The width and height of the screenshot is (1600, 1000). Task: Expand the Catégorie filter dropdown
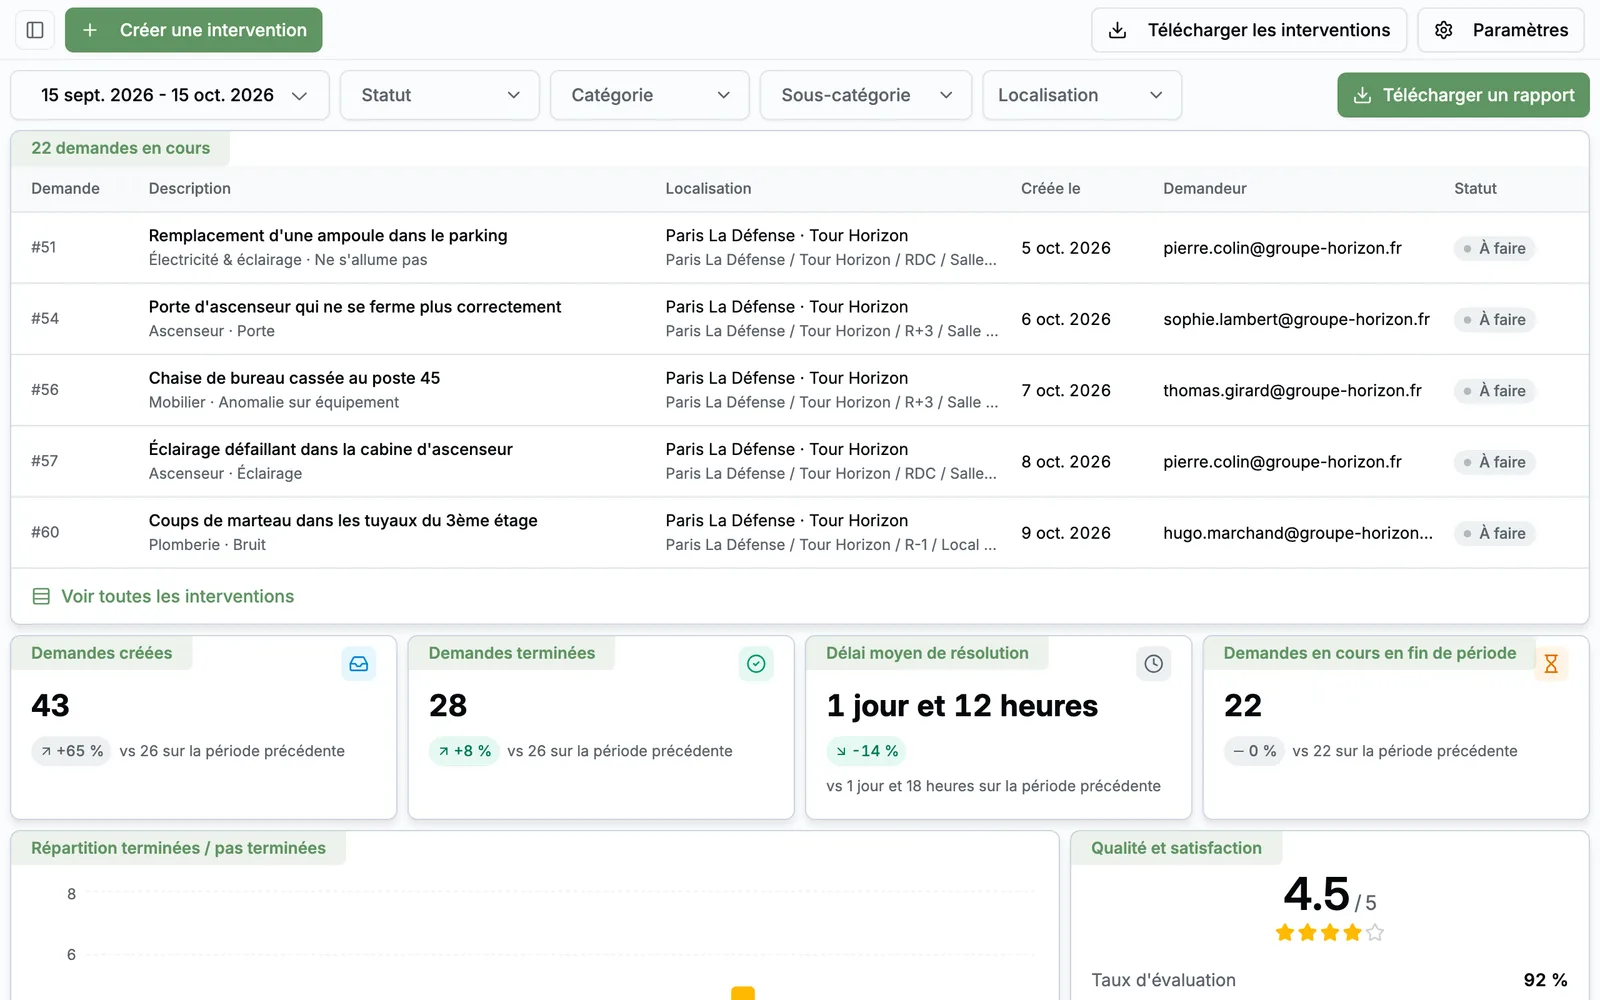(x=650, y=95)
